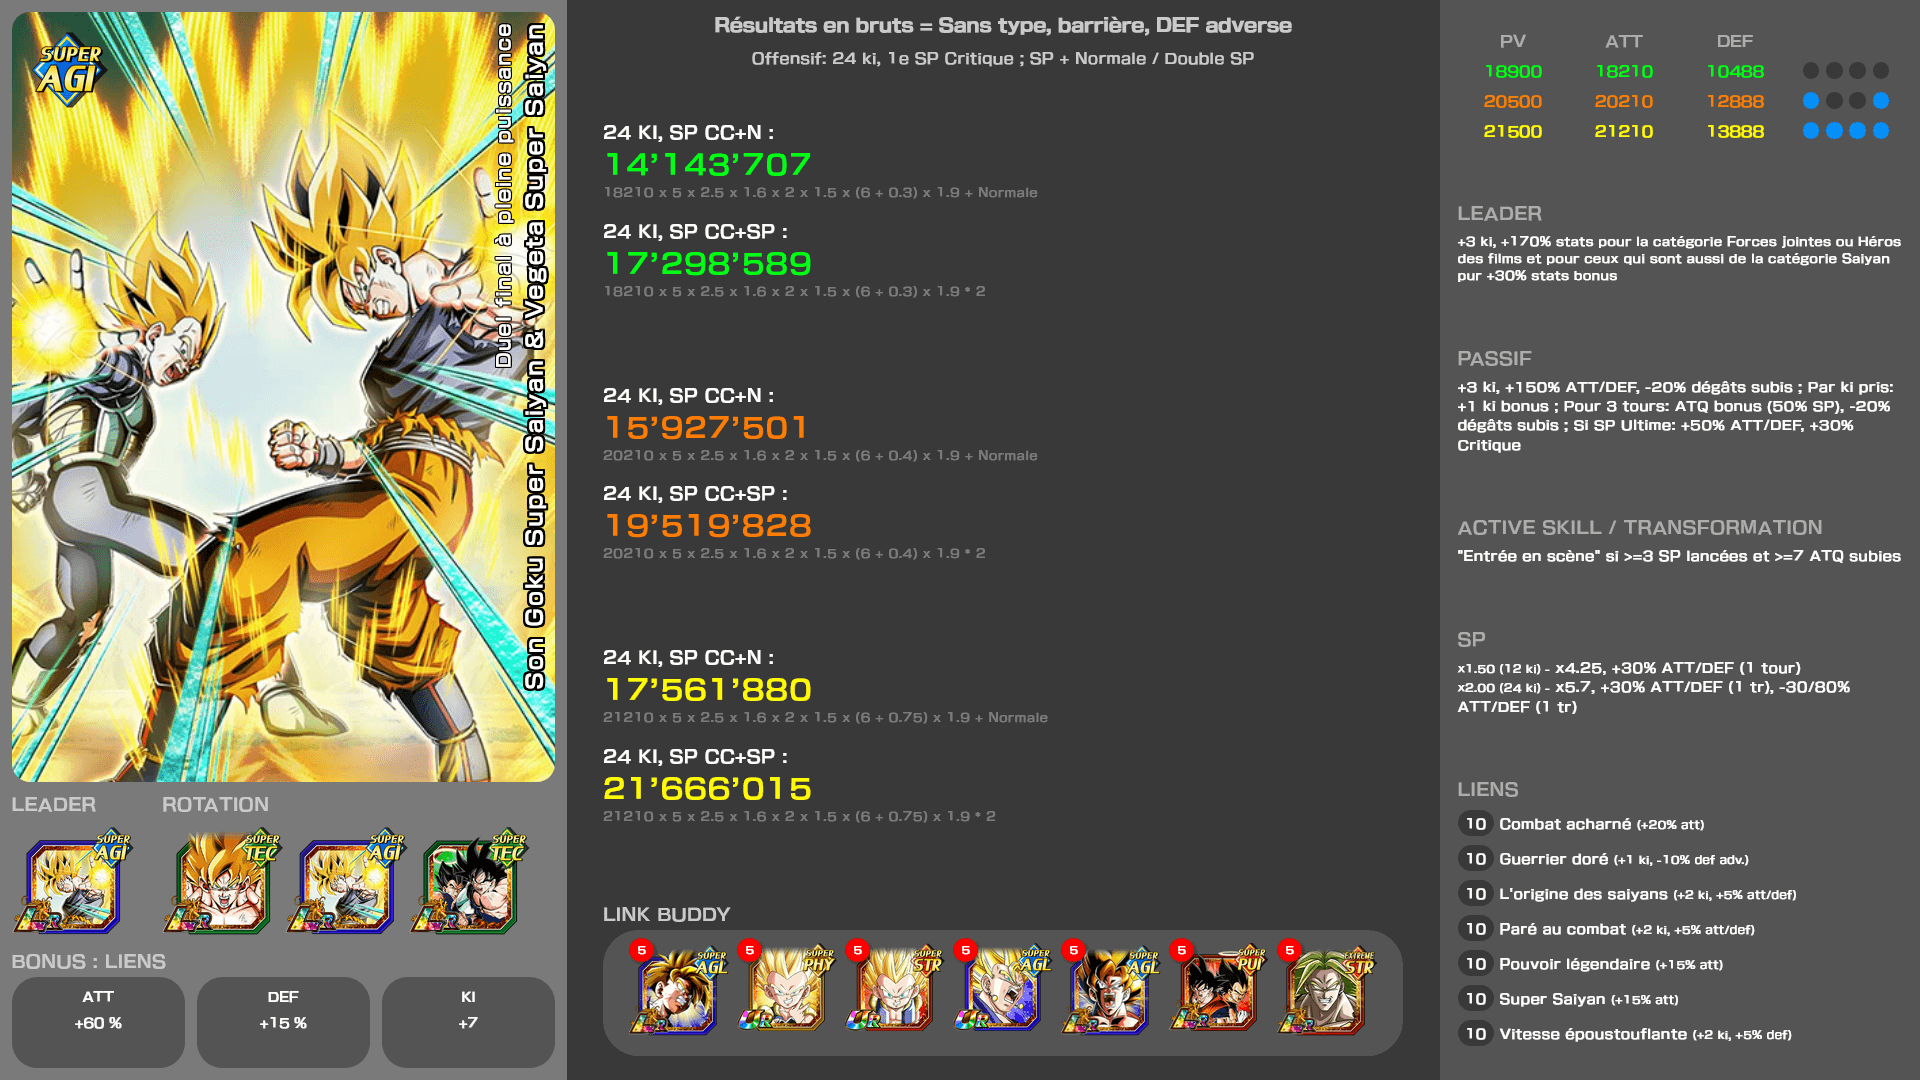This screenshot has width=1920, height=1080.
Task: Click the yellow 21'666'015 damage result
Action: pyautogui.click(x=708, y=789)
